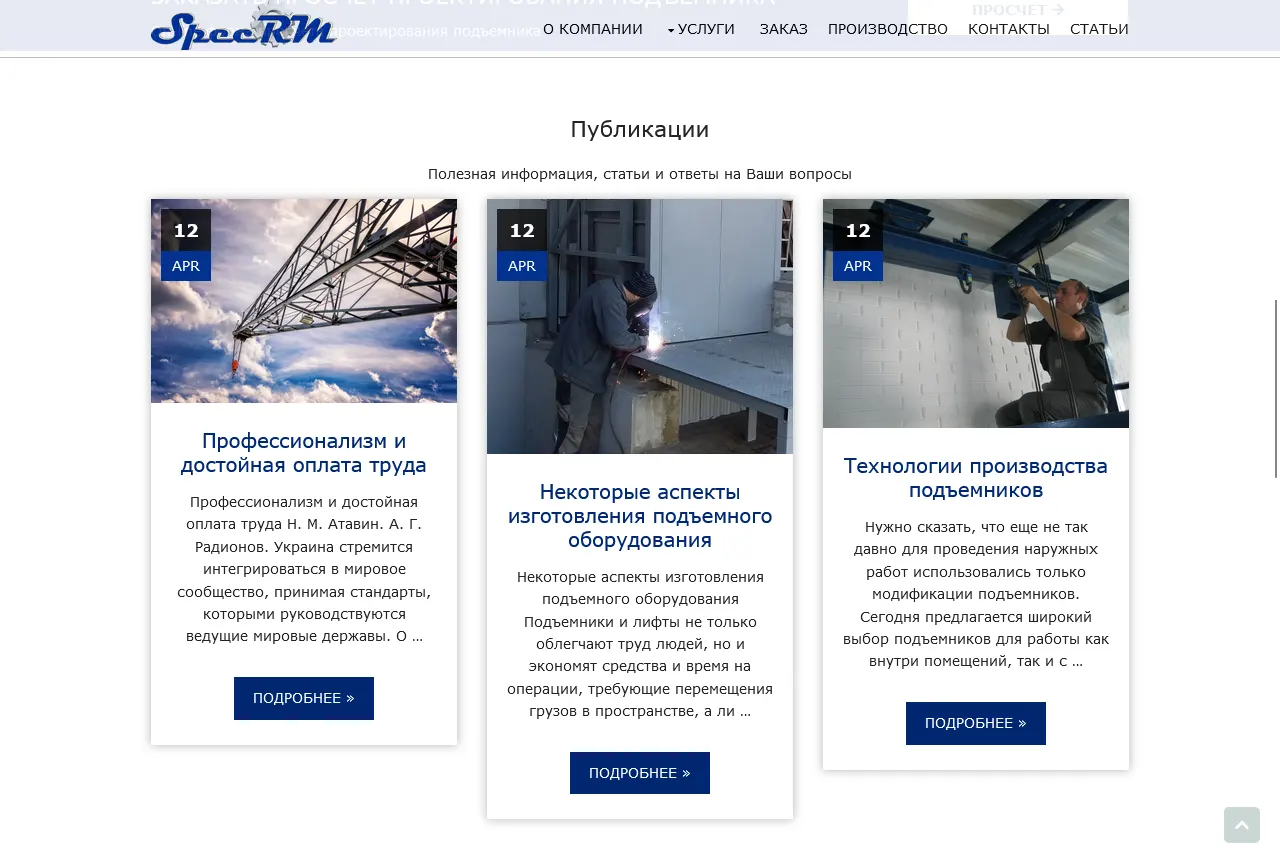Click the ПРОСЧЕТ button at top
Viewport: 1280px width, 863px height.
tap(1017, 11)
